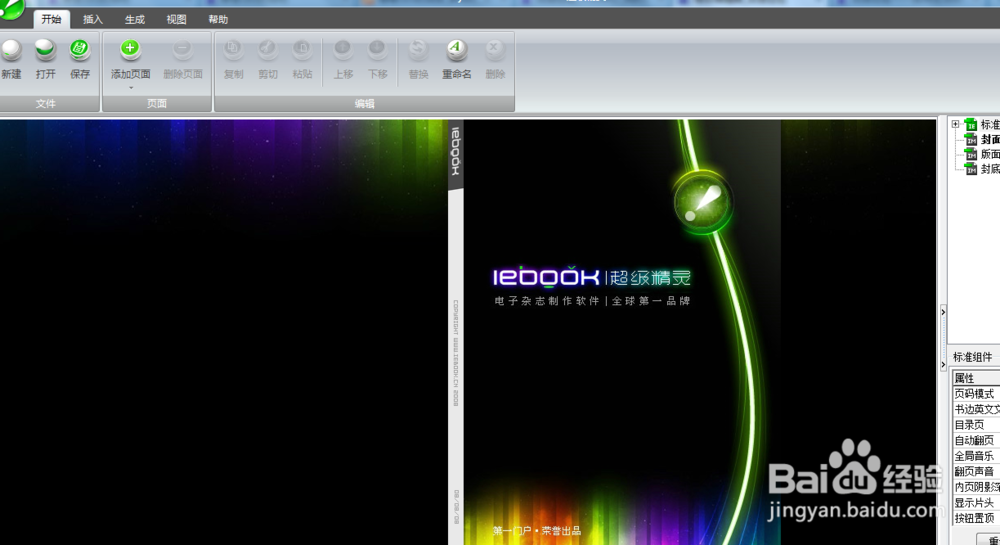Select the 版面 page in the tree
Image resolution: width=1000 pixels, height=545 pixels.
pyautogui.click(x=990, y=154)
